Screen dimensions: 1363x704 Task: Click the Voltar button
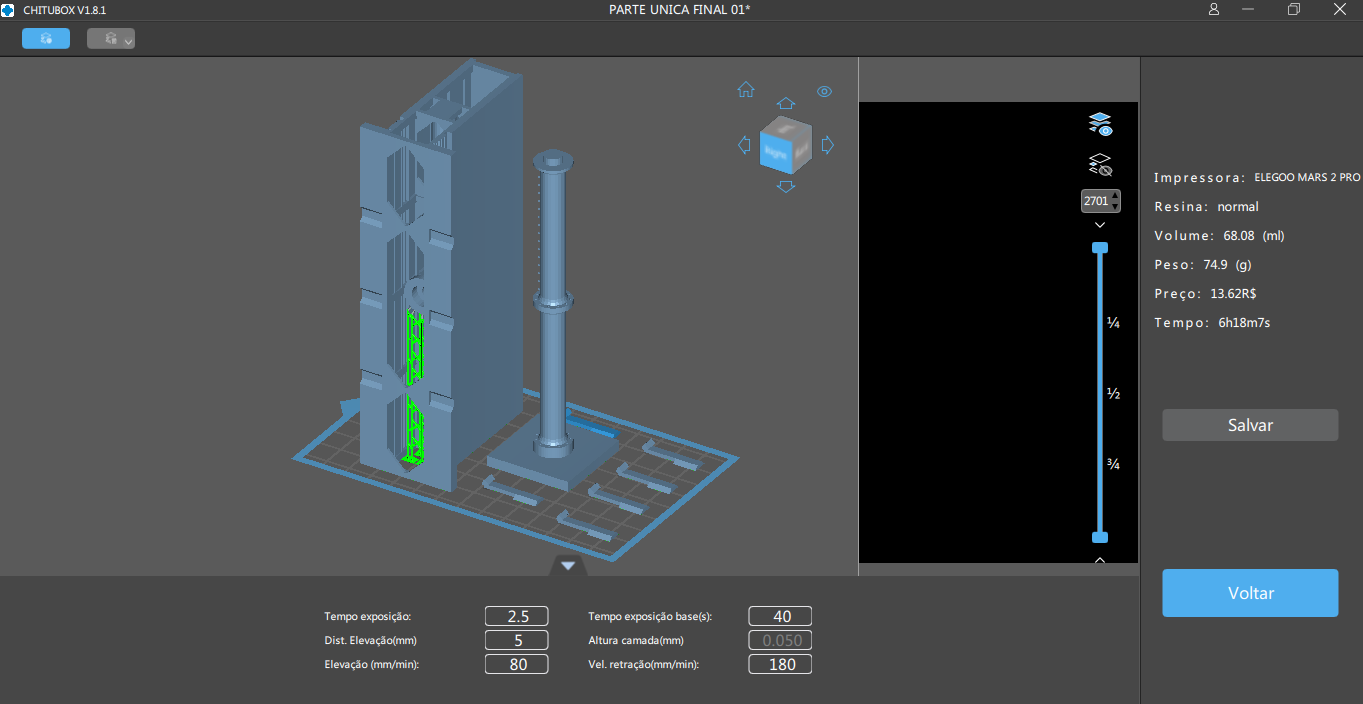point(1249,593)
